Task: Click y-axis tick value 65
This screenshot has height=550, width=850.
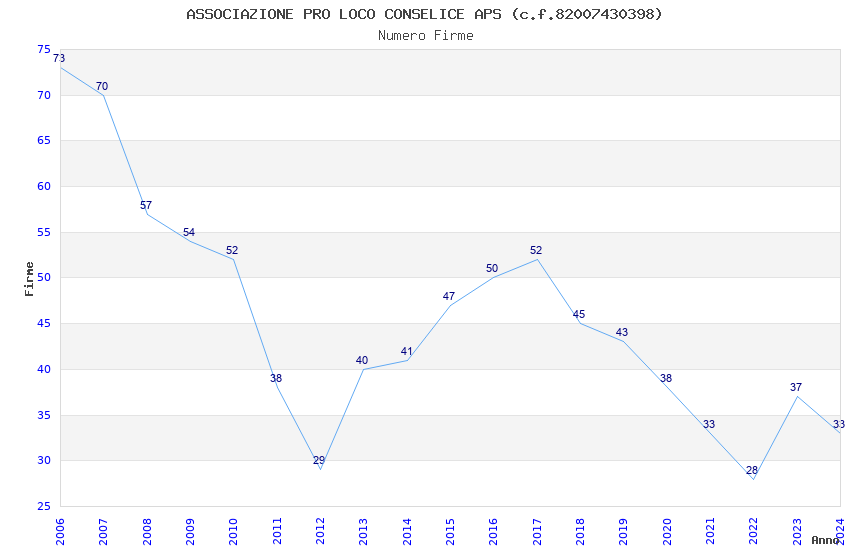Action: click(44, 140)
